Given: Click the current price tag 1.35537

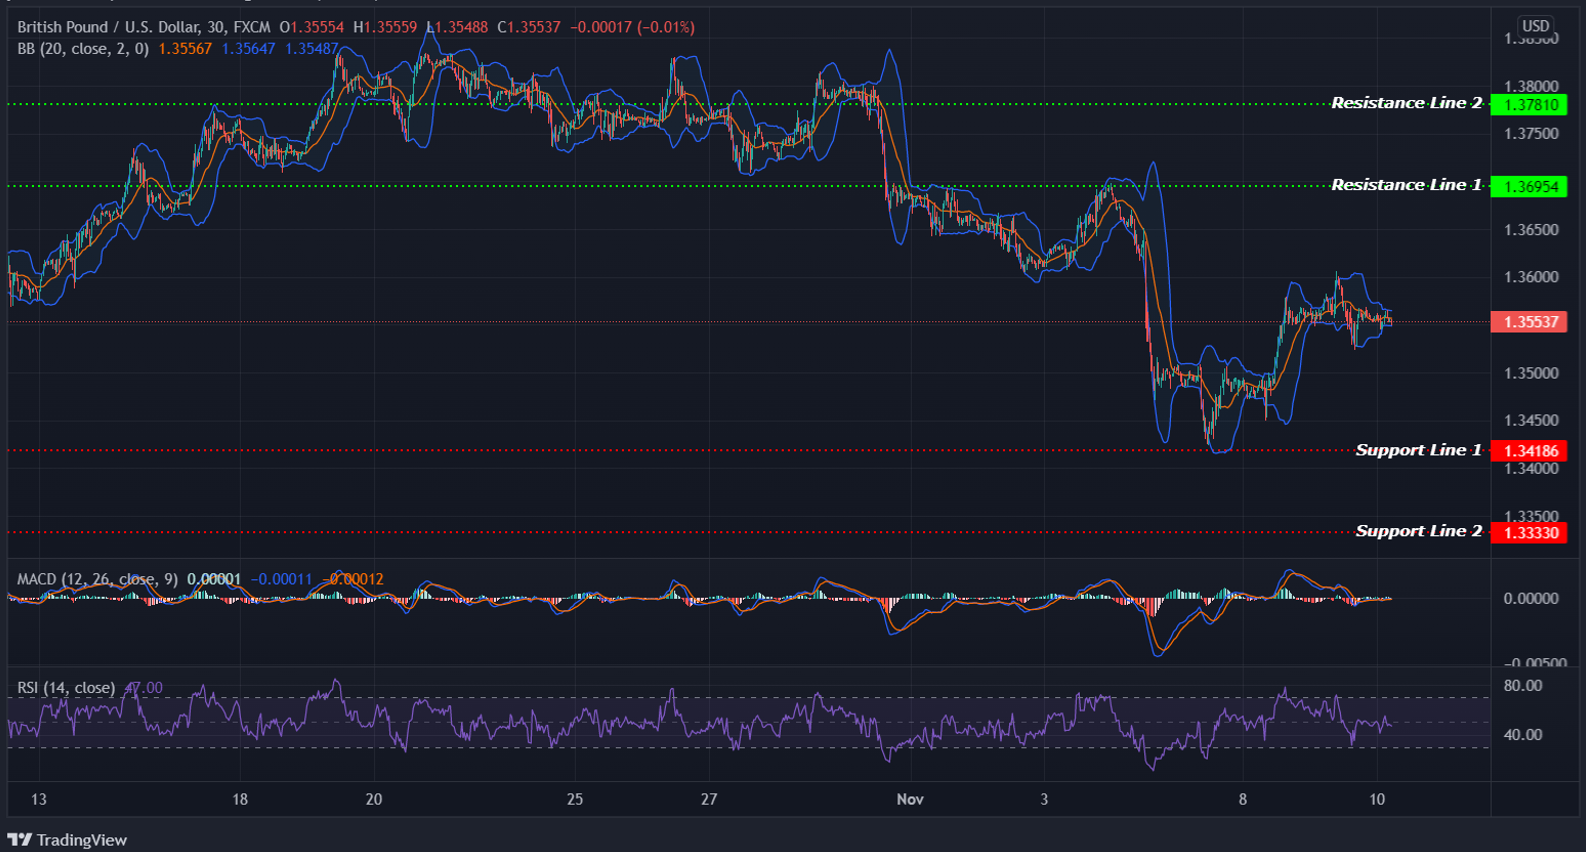Looking at the screenshot, I should [x=1528, y=322].
